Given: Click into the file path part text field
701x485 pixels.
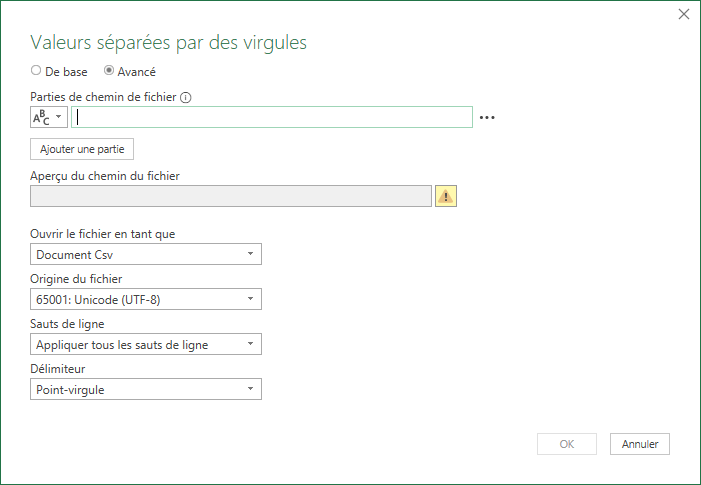Looking at the screenshot, I should 272,117.
